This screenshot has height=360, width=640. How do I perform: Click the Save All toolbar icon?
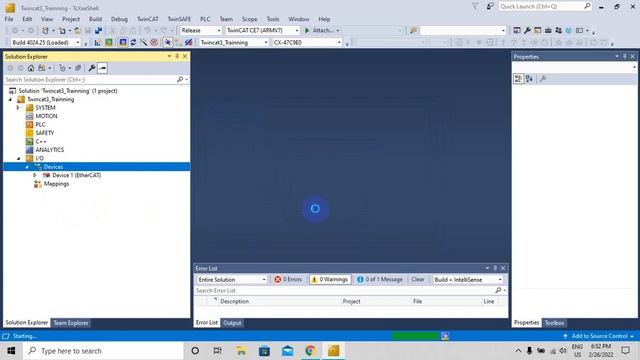98,31
